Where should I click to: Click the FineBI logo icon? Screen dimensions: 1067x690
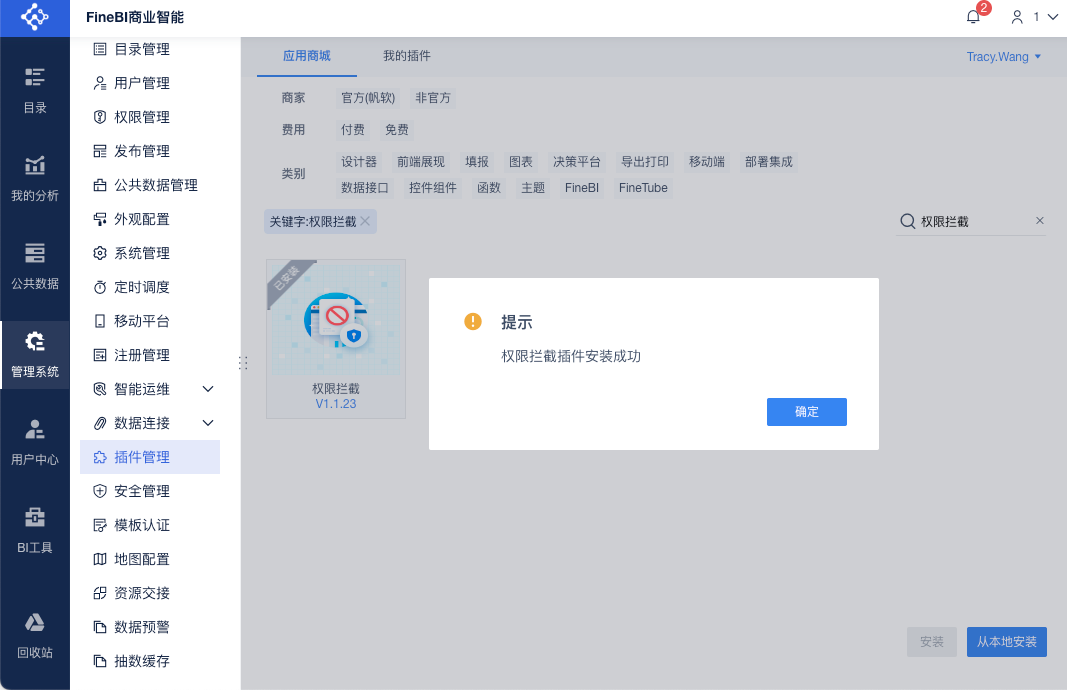(x=35, y=17)
